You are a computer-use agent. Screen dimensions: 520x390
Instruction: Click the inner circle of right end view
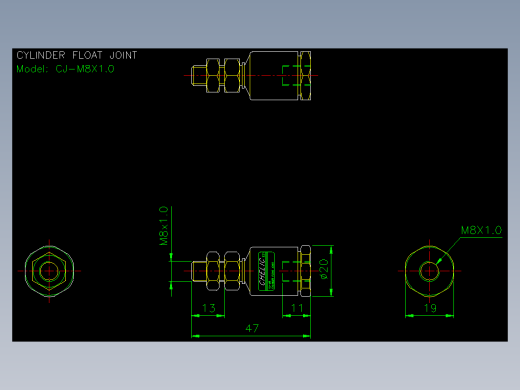[429, 271]
